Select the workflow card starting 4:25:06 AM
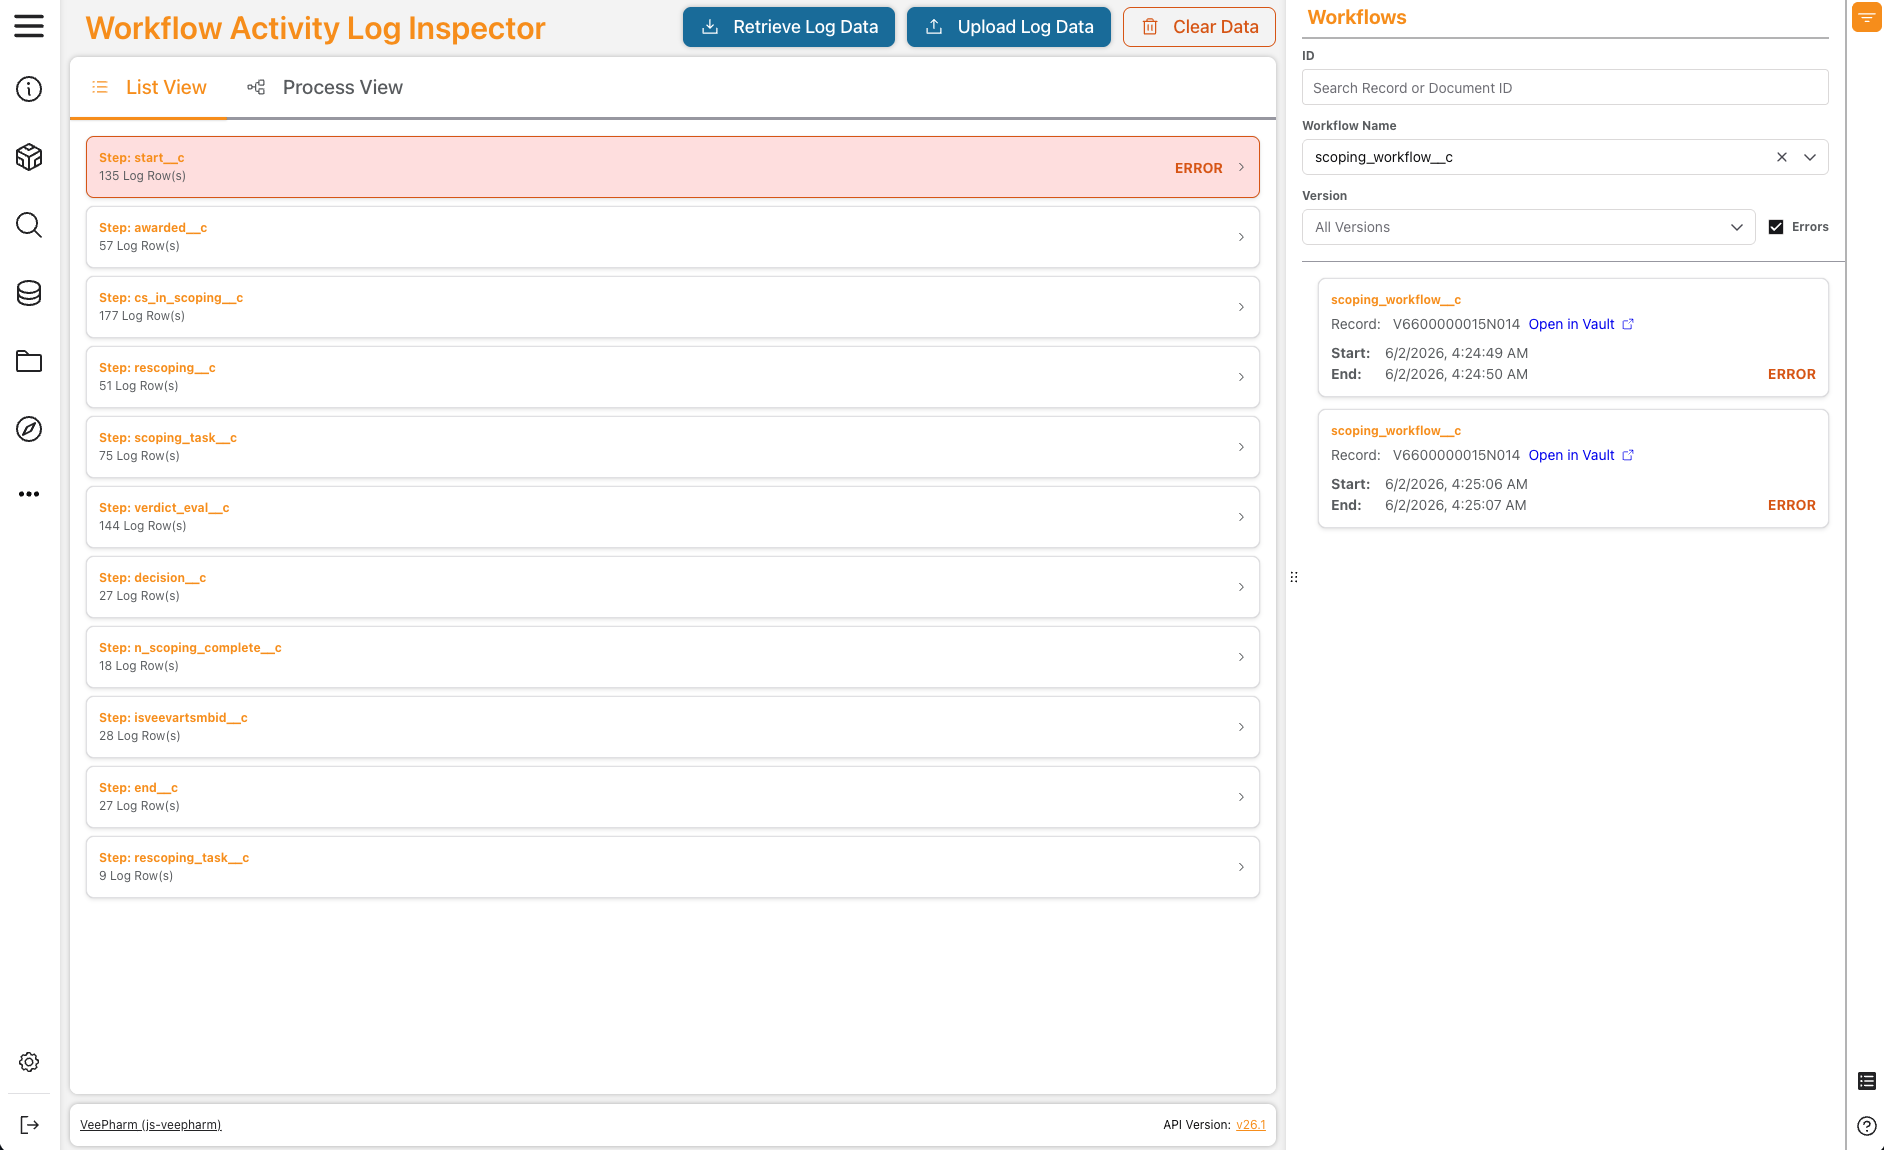 pyautogui.click(x=1573, y=469)
